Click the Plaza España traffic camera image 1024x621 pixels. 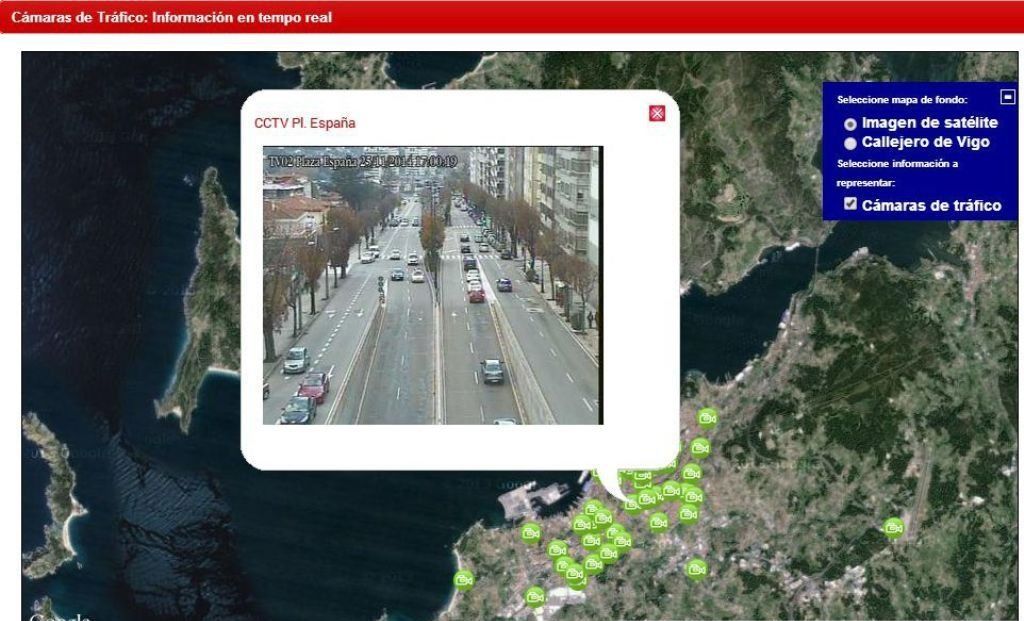click(x=432, y=285)
